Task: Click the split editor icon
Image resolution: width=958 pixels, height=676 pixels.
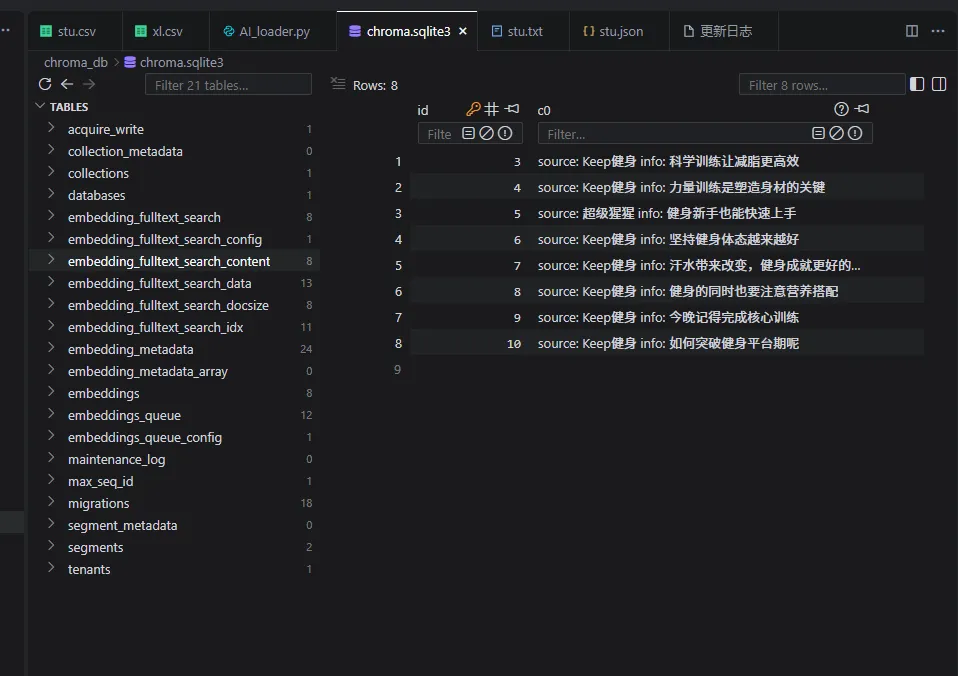Action: click(x=912, y=31)
